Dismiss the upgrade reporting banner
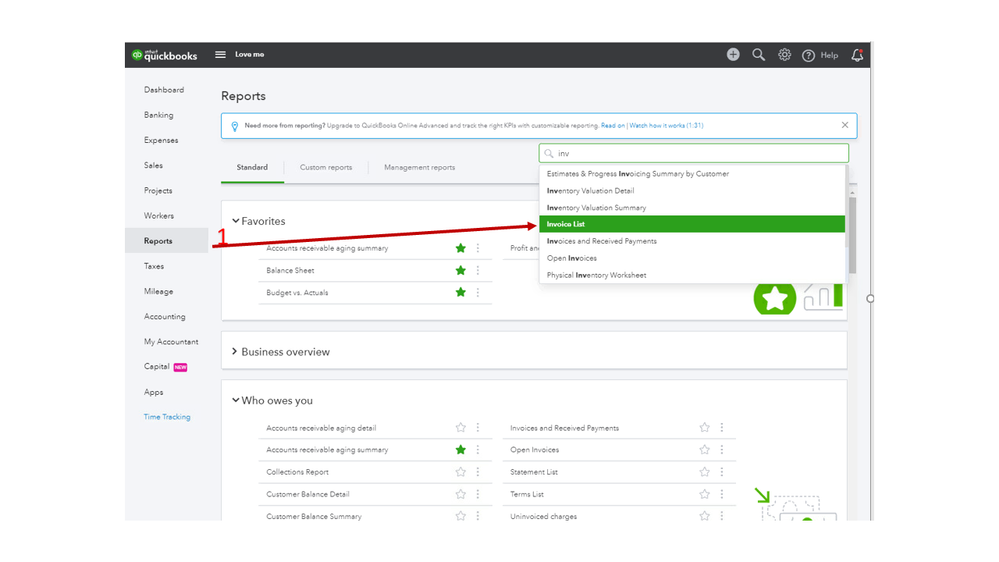The height and width of the screenshot is (562, 999). click(x=845, y=125)
